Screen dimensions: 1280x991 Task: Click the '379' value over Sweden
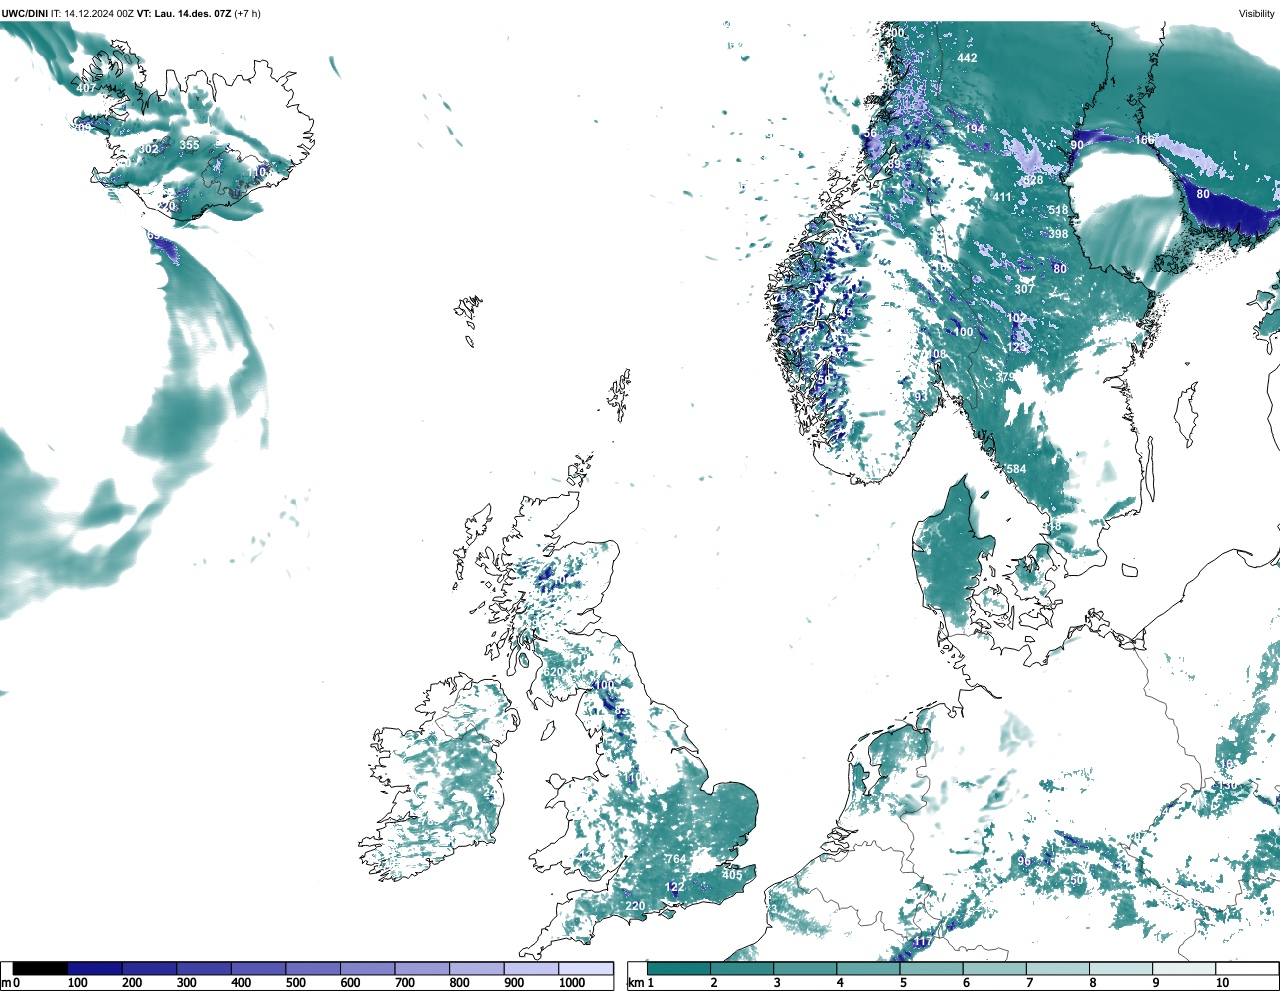1005,377
